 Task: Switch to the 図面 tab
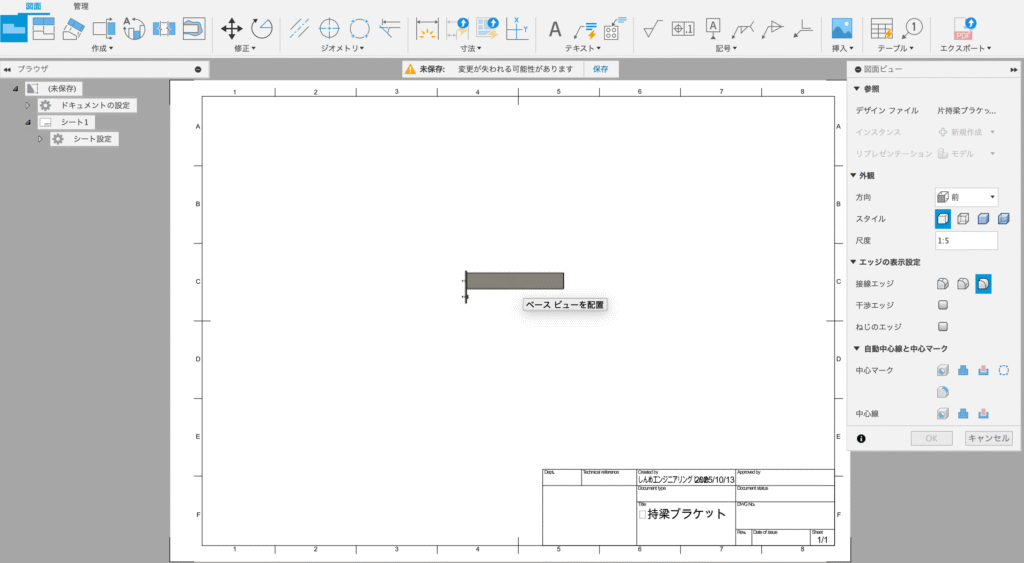(33, 7)
